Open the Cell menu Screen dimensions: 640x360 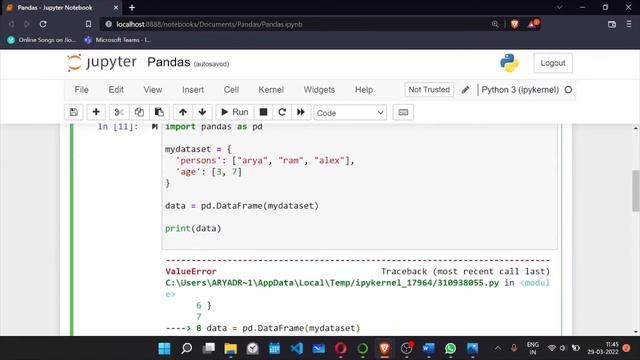231,90
